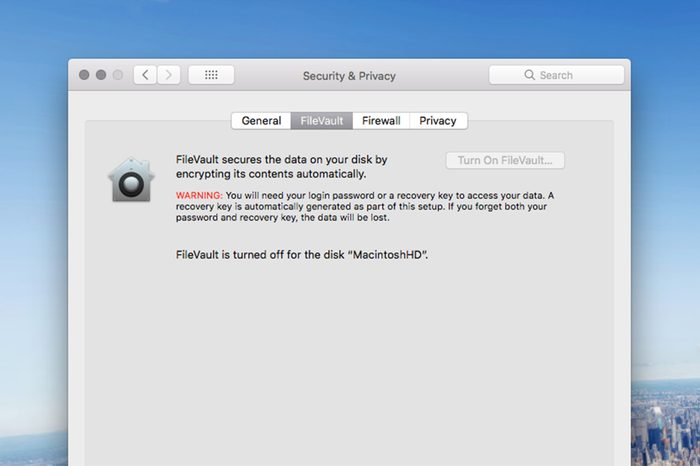Click the Security & Privacy window title
This screenshot has height=466, width=700.
(349, 76)
